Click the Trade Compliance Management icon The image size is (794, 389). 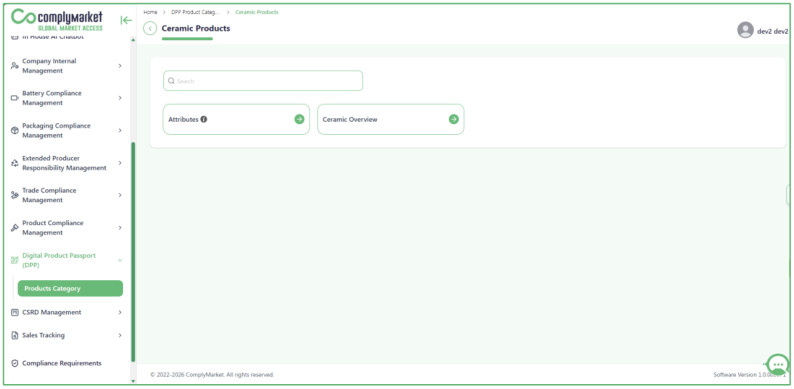pos(15,195)
